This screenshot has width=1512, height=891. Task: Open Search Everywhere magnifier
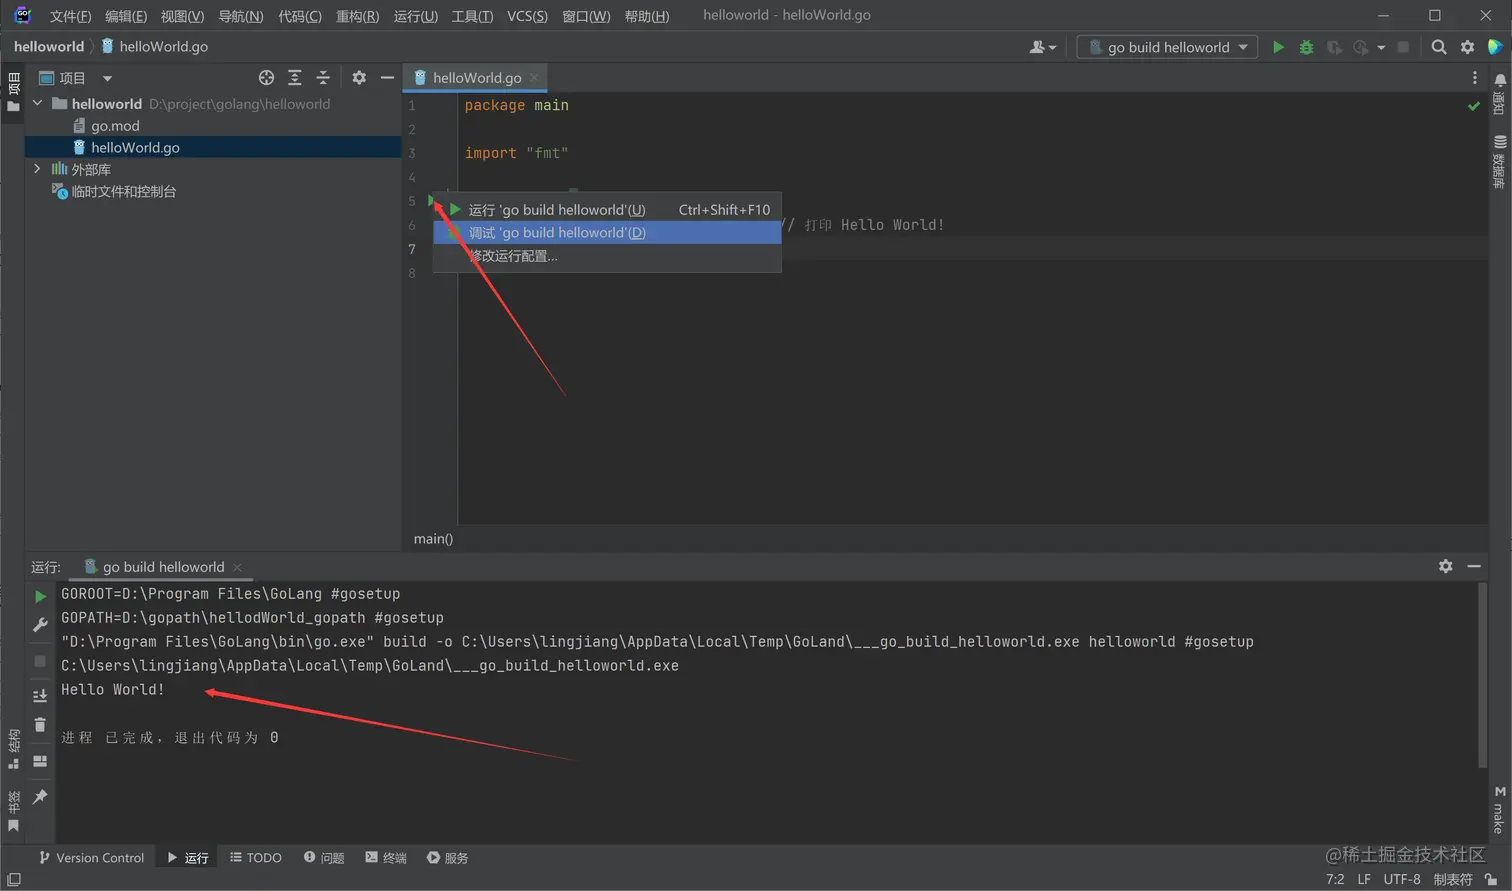(x=1439, y=47)
